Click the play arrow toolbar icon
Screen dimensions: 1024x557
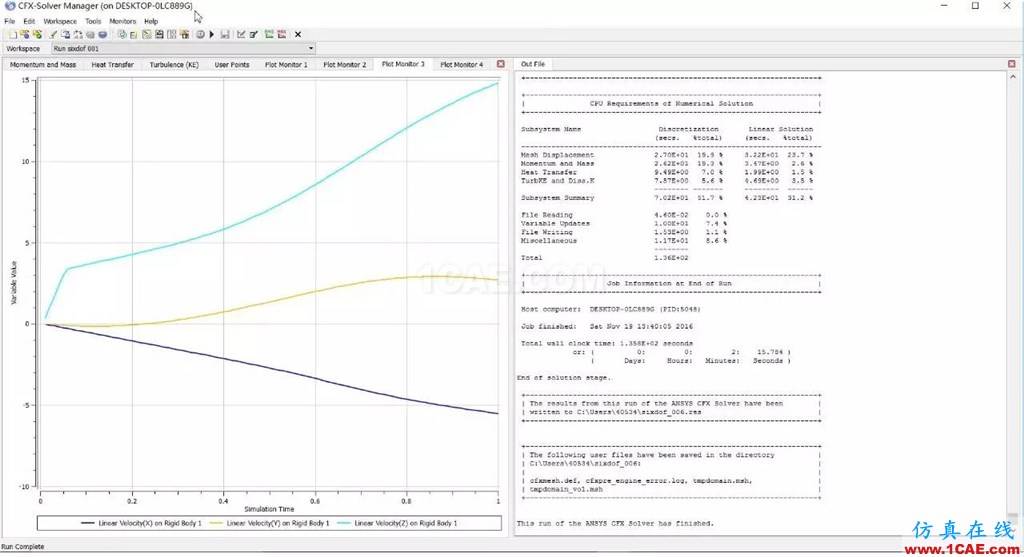tap(212, 34)
